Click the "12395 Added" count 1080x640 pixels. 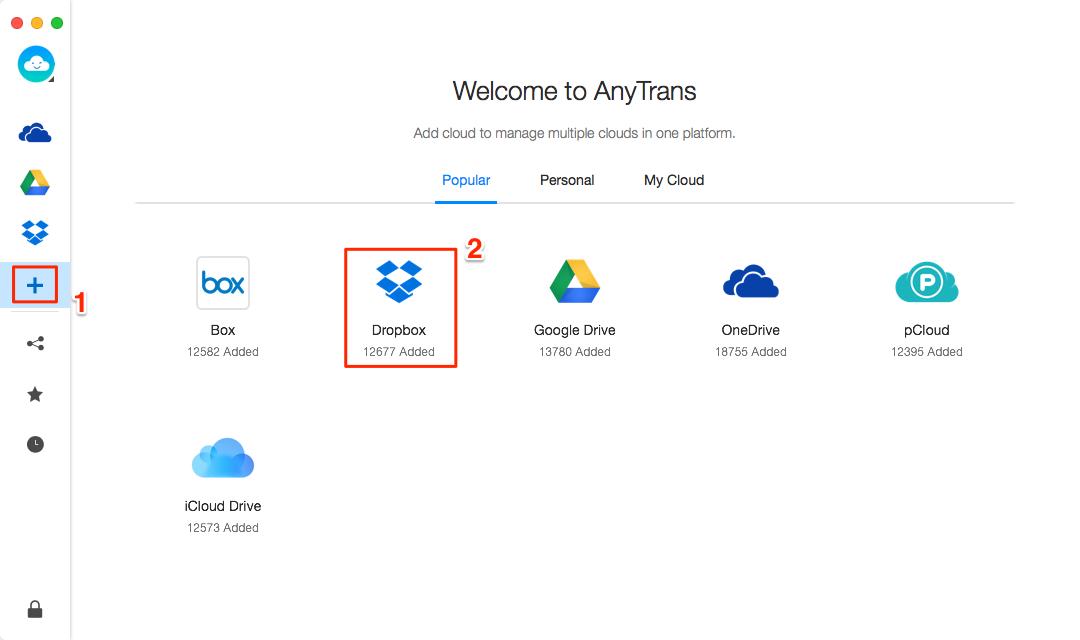[x=926, y=351]
